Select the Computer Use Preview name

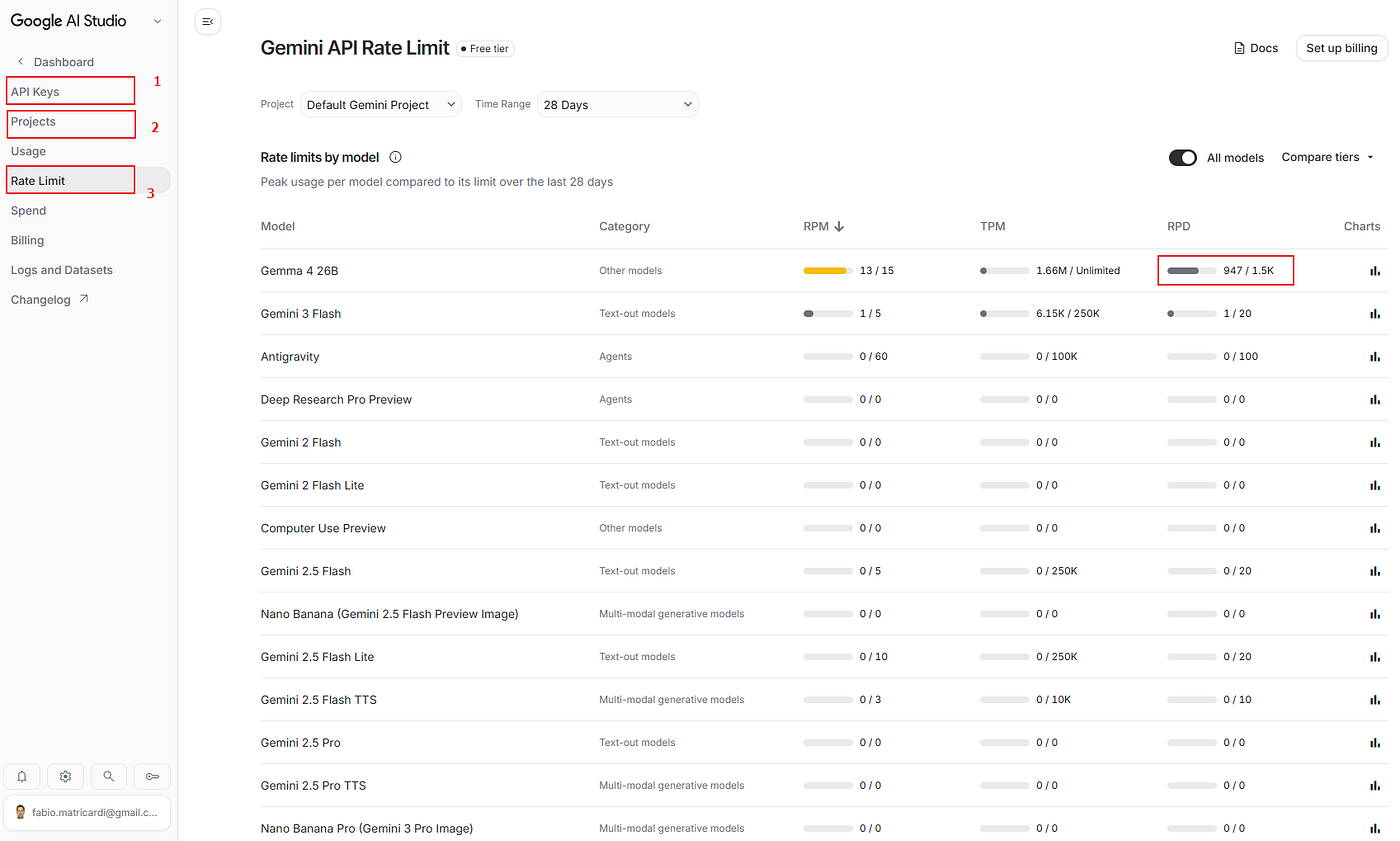click(x=323, y=529)
